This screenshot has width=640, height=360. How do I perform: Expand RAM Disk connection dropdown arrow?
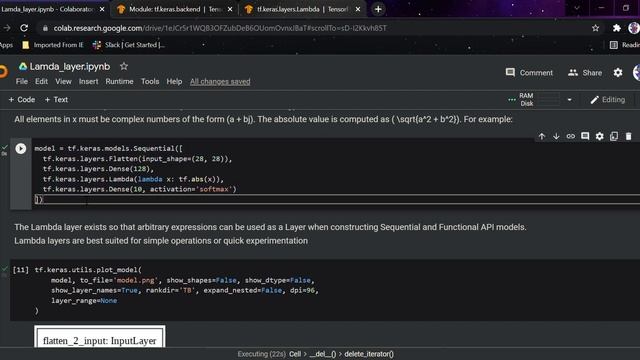coord(569,100)
